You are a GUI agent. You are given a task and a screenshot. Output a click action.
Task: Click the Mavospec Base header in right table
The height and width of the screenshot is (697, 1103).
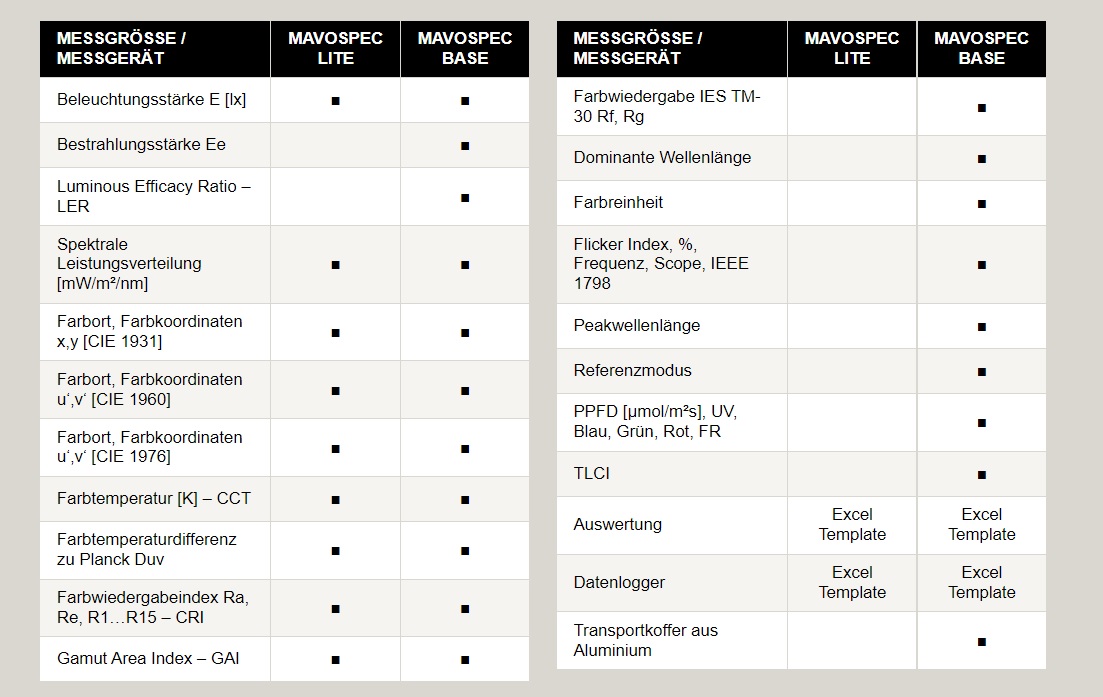[x=981, y=48]
